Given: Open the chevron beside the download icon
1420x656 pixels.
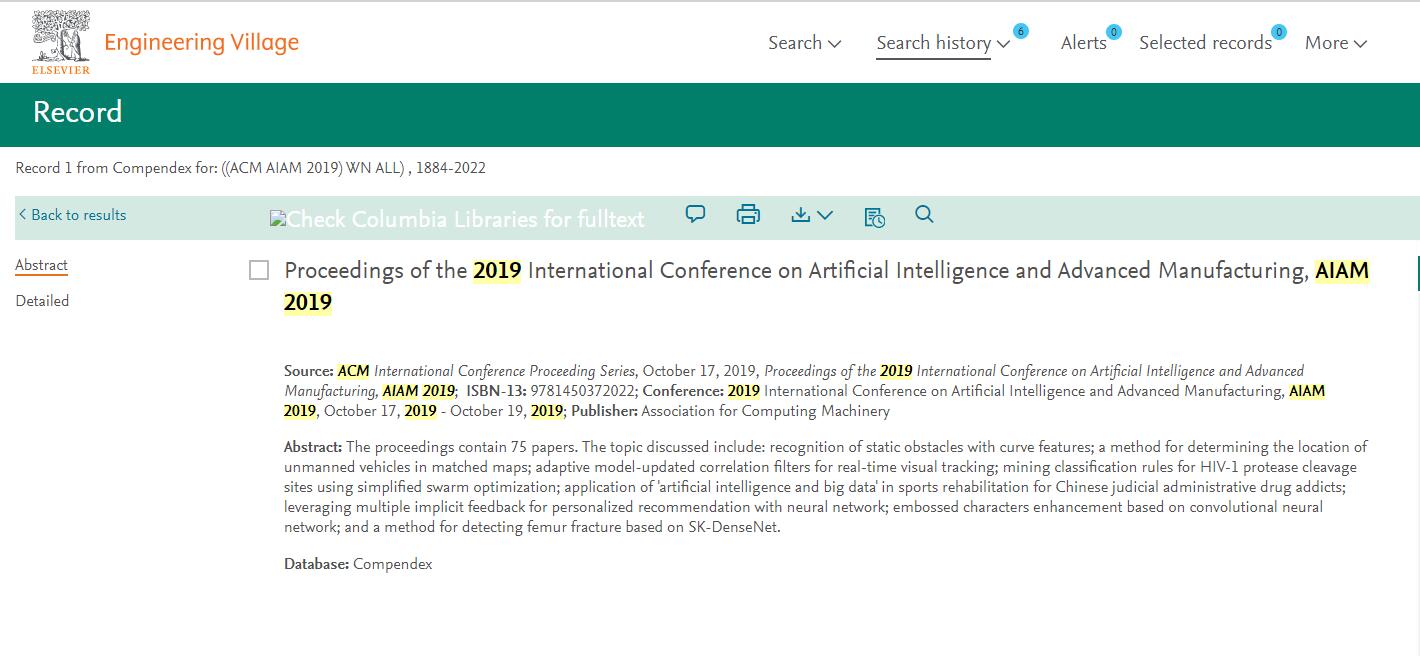Looking at the screenshot, I should pyautogui.click(x=825, y=215).
